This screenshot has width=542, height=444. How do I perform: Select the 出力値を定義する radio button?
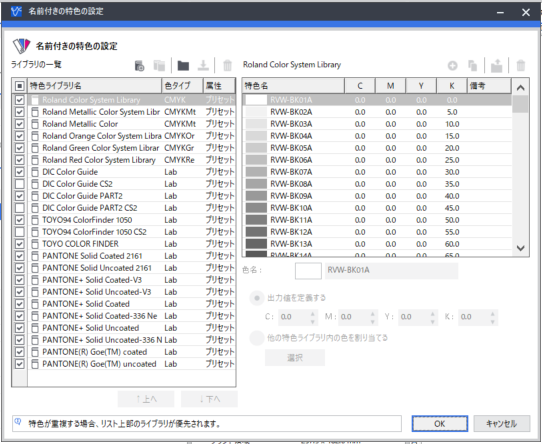257,298
